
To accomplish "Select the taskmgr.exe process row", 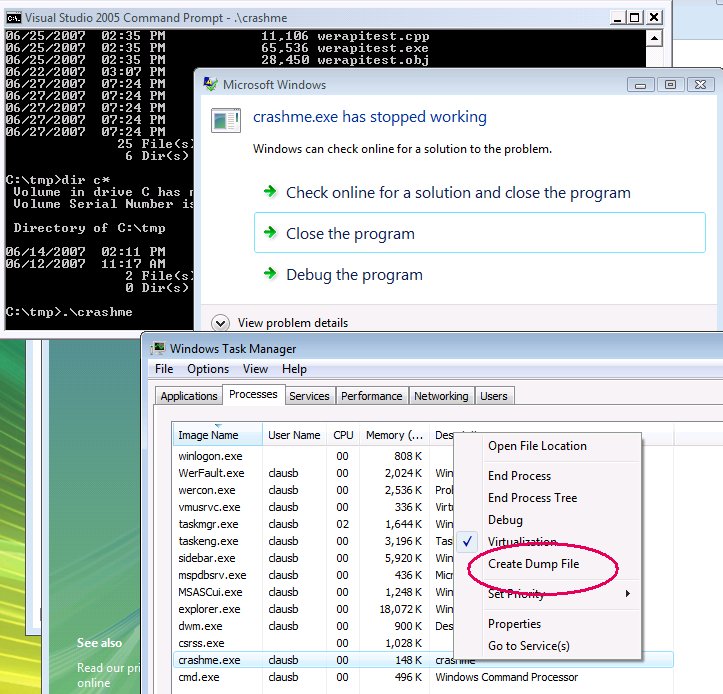I will pos(314,524).
